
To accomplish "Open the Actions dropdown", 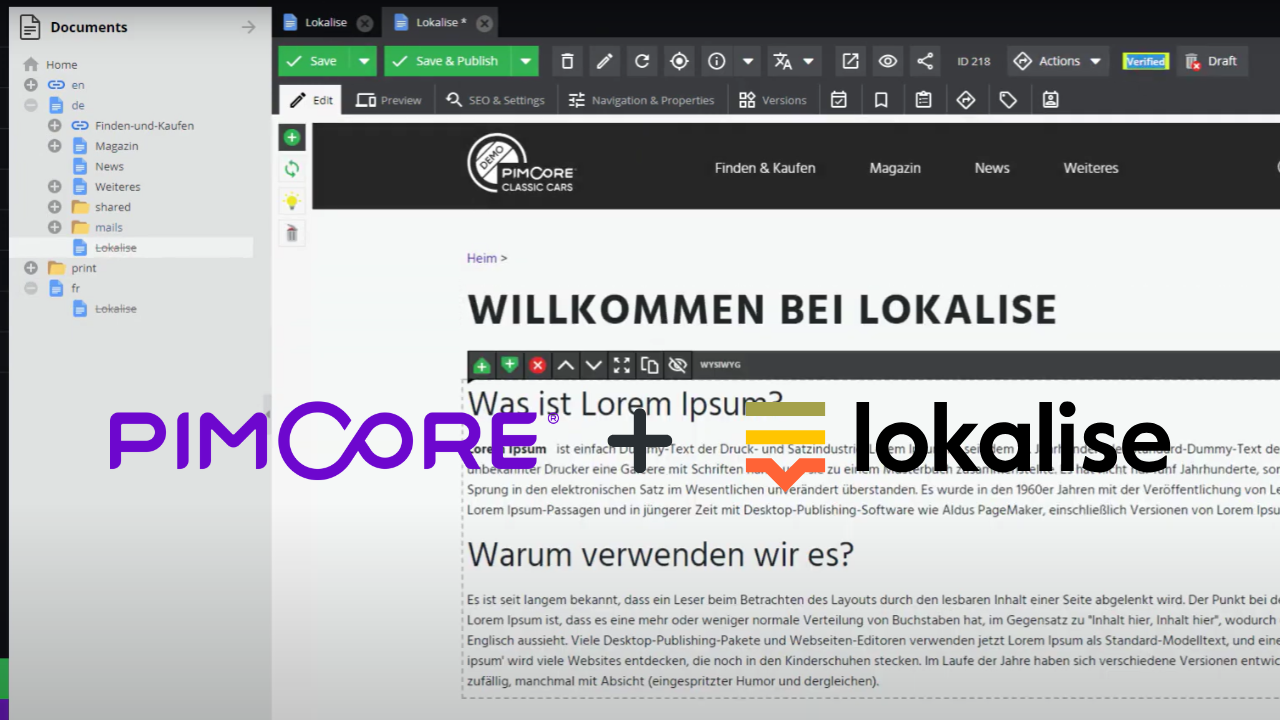I will [1058, 61].
